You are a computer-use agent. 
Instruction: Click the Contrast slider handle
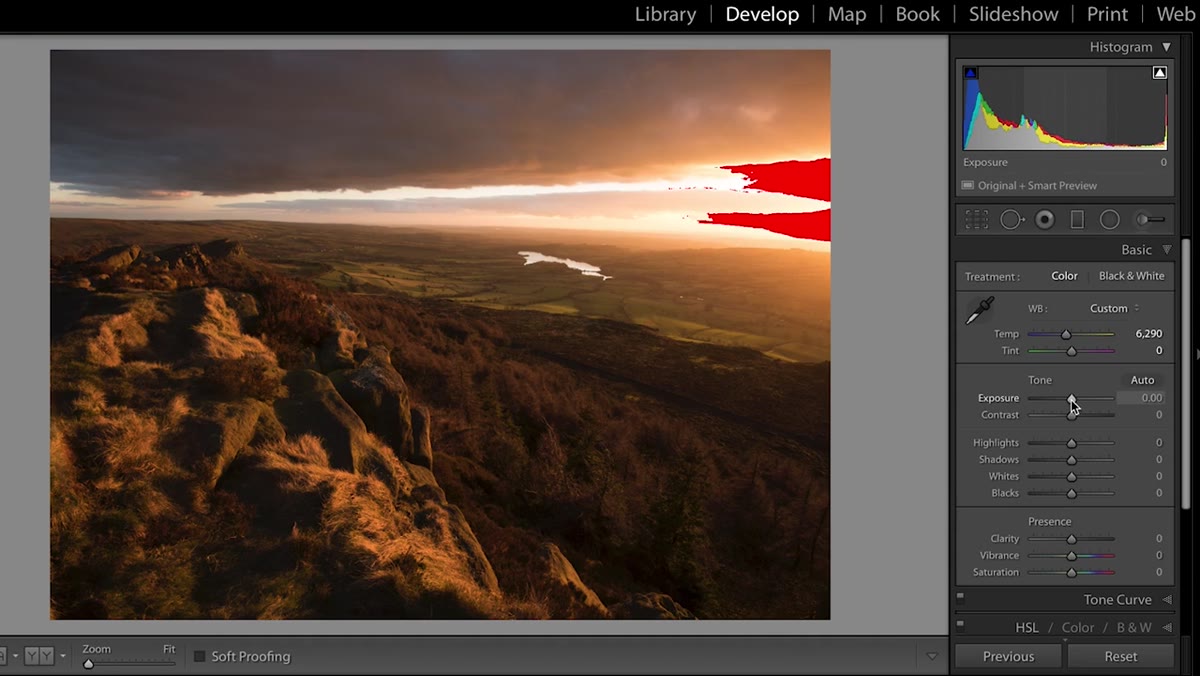1071,415
